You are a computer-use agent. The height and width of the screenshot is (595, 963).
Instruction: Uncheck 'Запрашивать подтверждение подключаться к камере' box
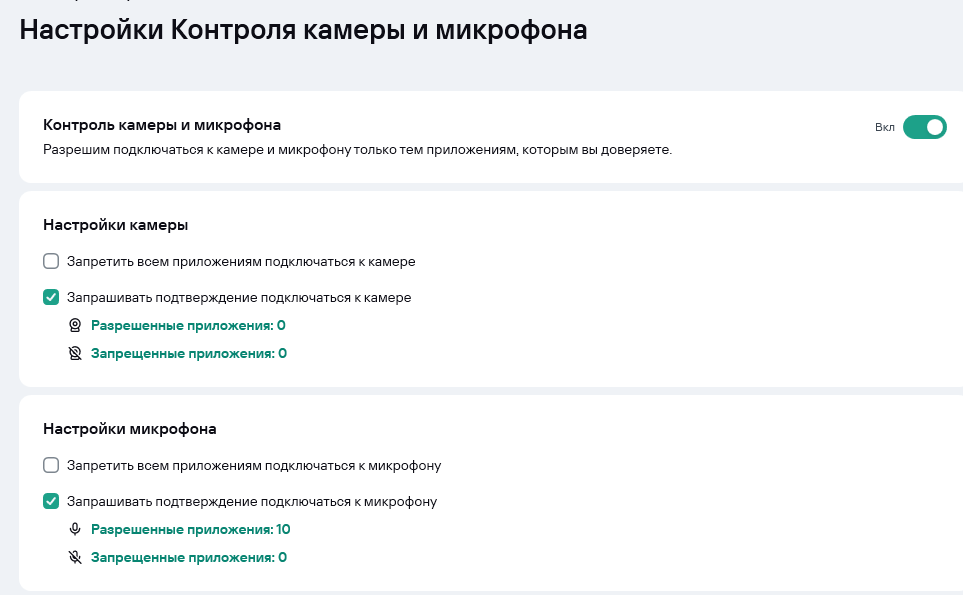click(51, 297)
